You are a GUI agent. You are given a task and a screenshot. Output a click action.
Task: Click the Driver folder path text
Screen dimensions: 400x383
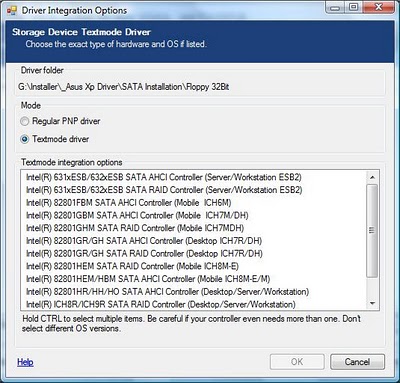pos(124,87)
